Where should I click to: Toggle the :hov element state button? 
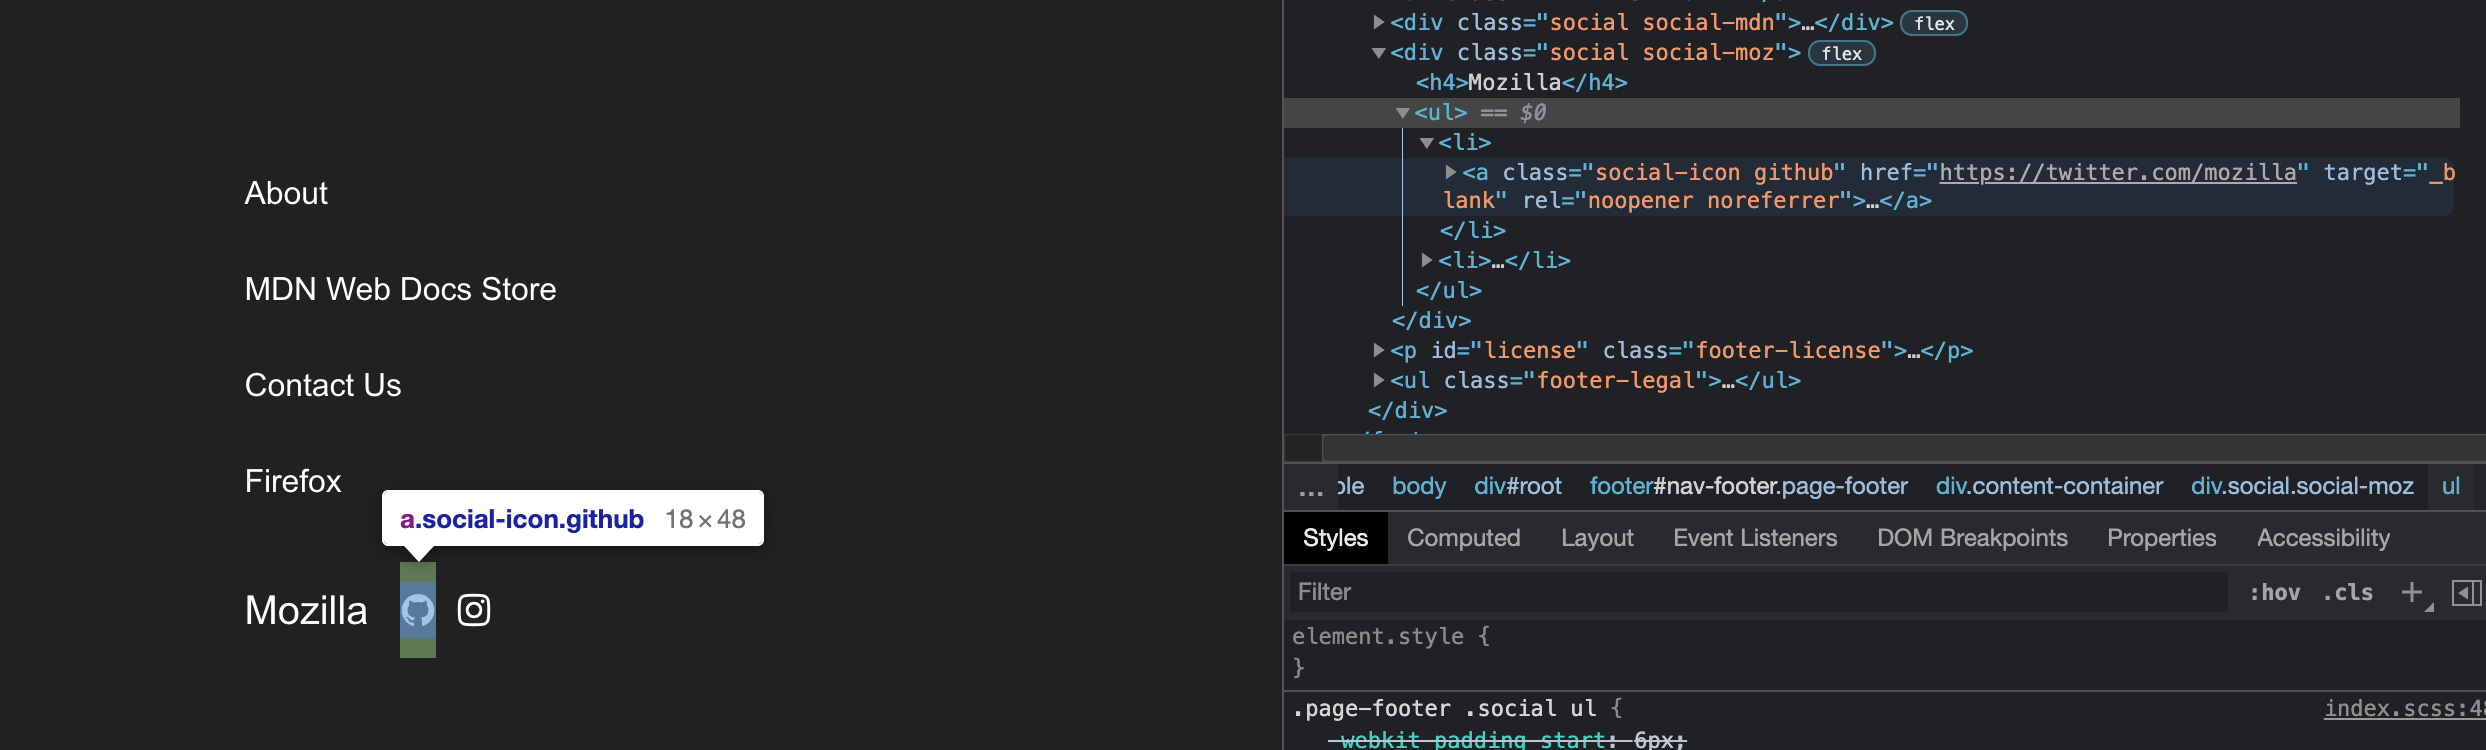click(2274, 592)
